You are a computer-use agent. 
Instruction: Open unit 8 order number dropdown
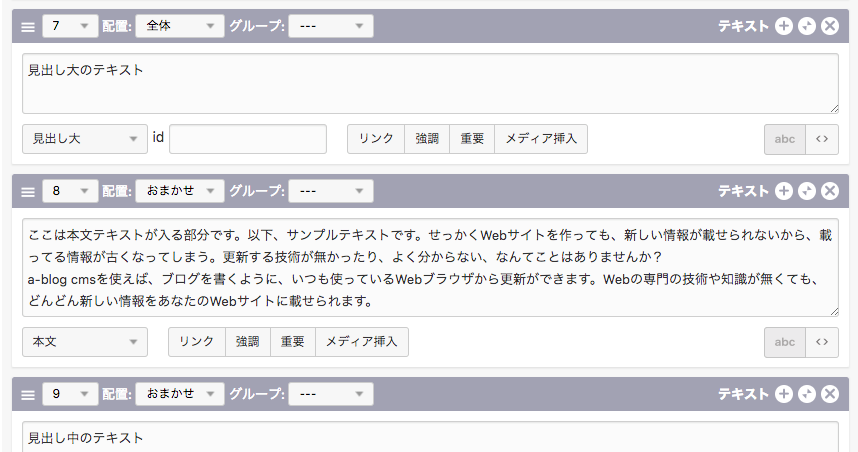(70, 190)
